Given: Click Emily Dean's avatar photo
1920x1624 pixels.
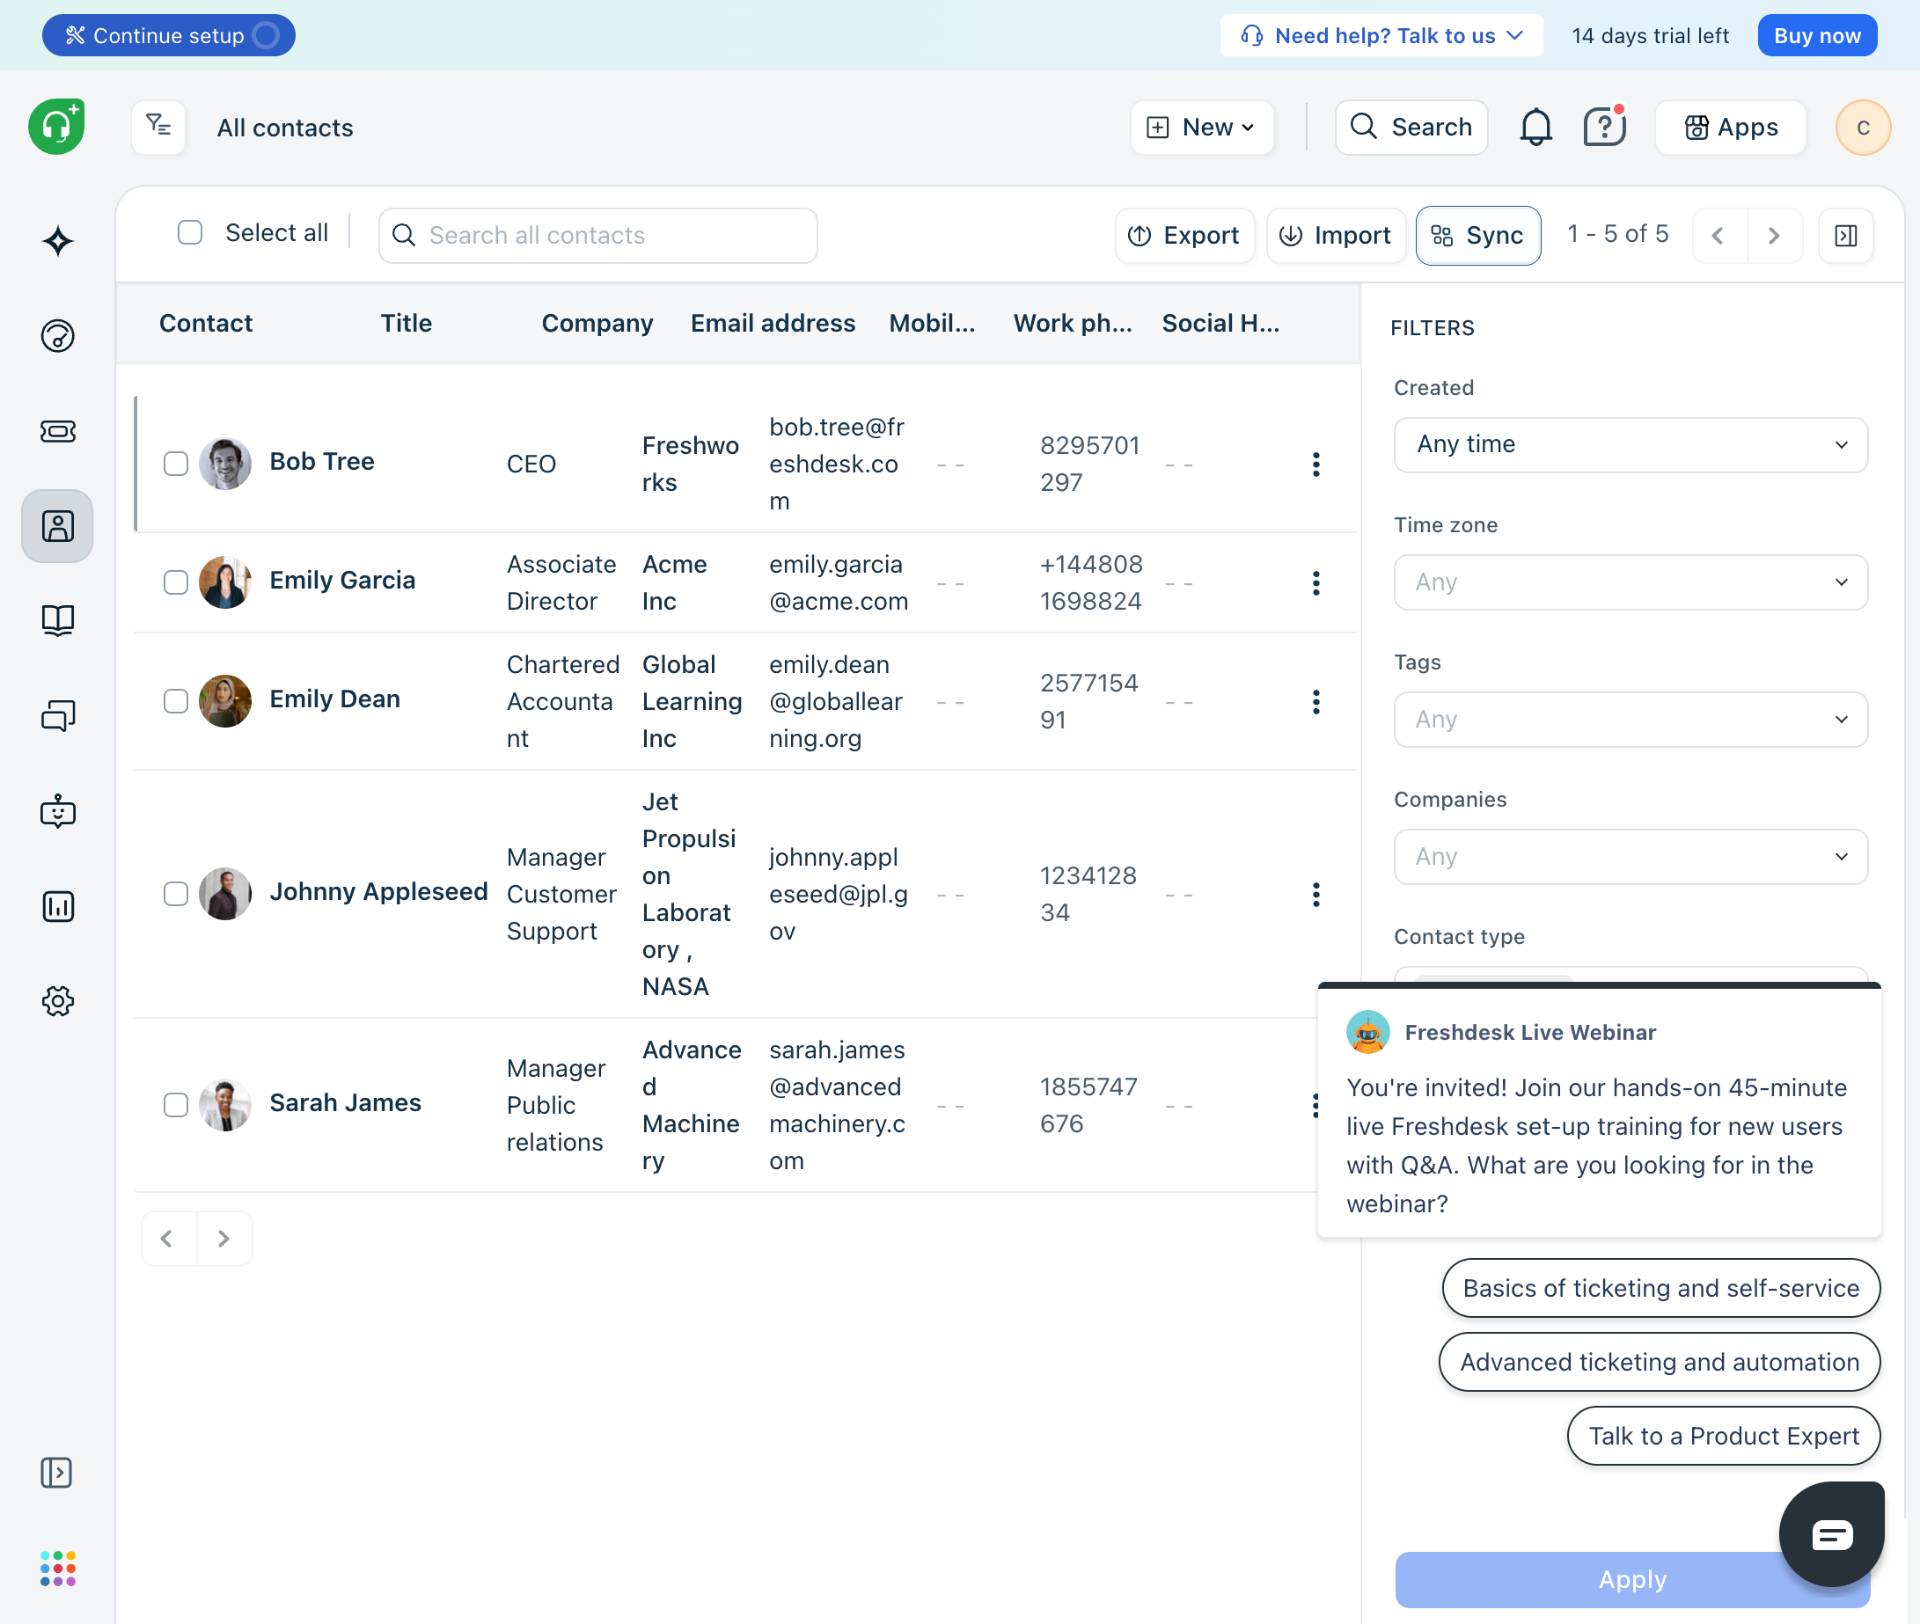Looking at the screenshot, I should 225,701.
